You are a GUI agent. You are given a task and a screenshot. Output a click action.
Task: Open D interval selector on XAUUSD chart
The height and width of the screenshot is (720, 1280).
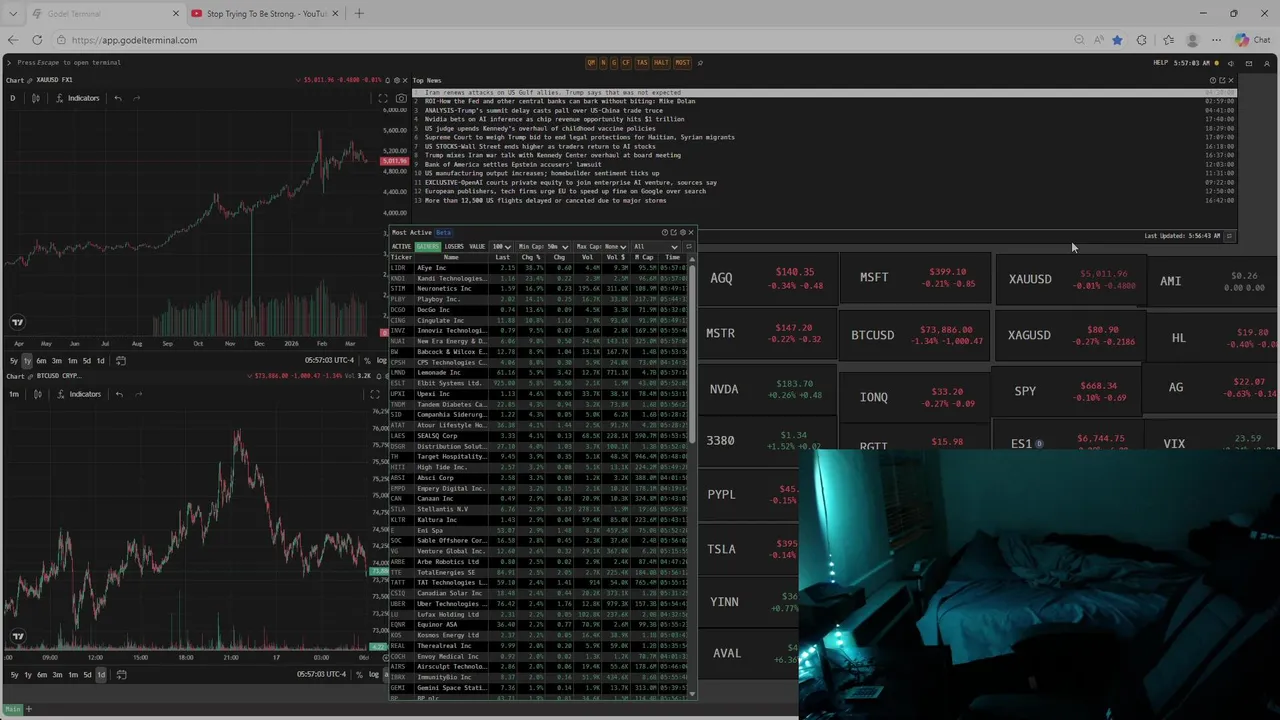coord(13,98)
